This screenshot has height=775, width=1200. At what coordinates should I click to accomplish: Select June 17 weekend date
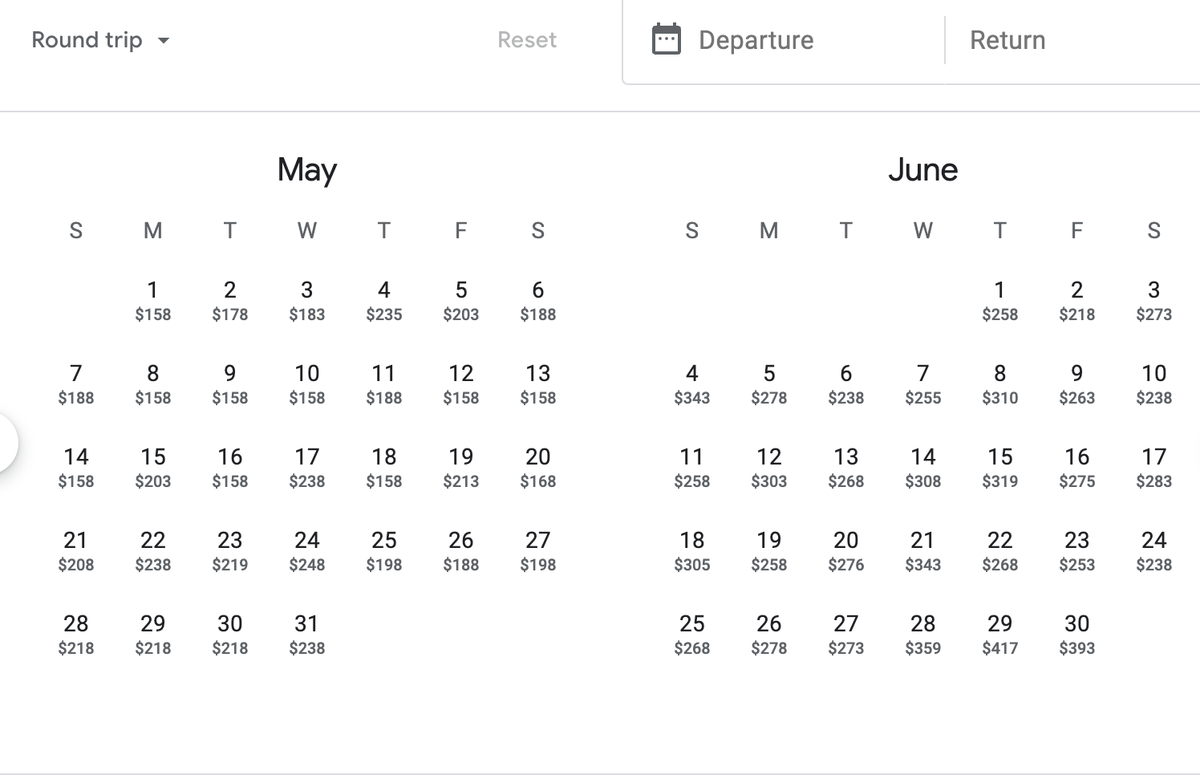click(x=1153, y=467)
